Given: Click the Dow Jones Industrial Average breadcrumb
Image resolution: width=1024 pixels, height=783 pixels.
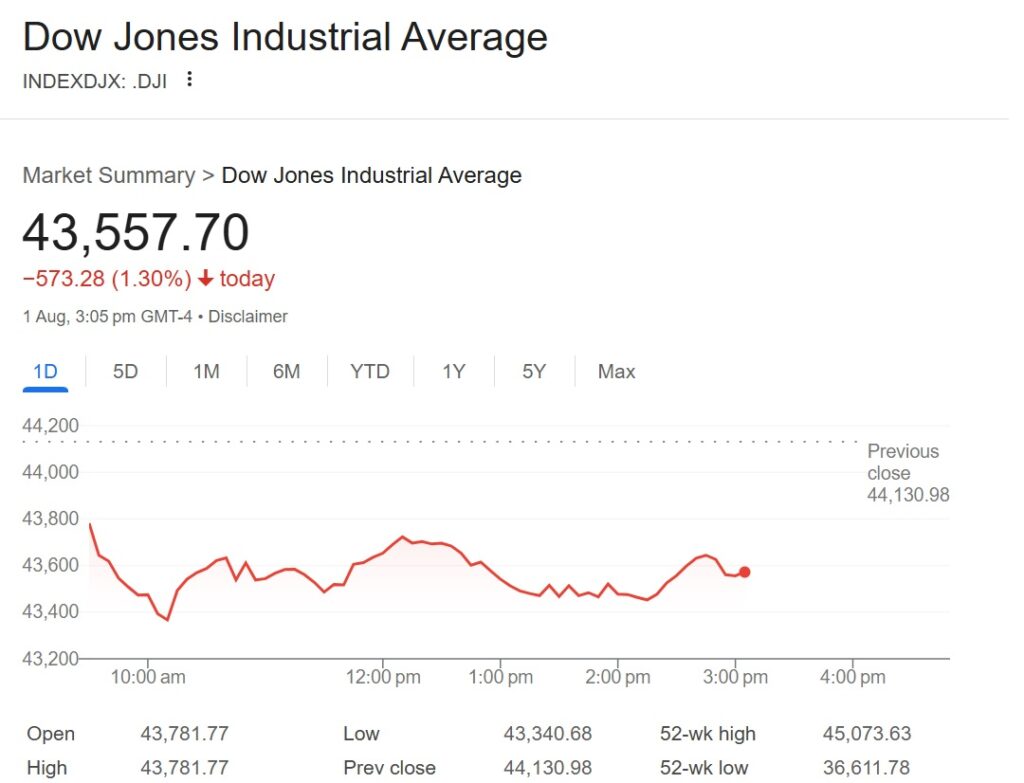Looking at the screenshot, I should tap(372, 175).
